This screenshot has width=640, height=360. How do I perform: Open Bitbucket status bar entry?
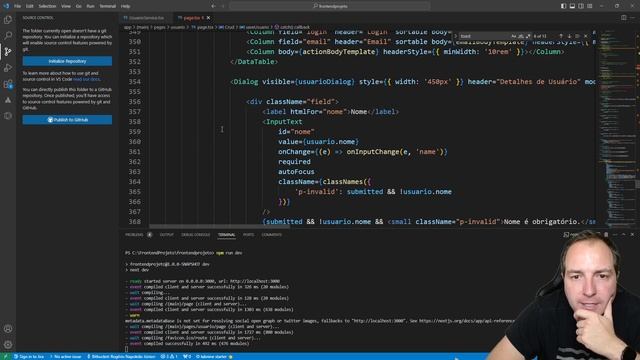point(121,357)
